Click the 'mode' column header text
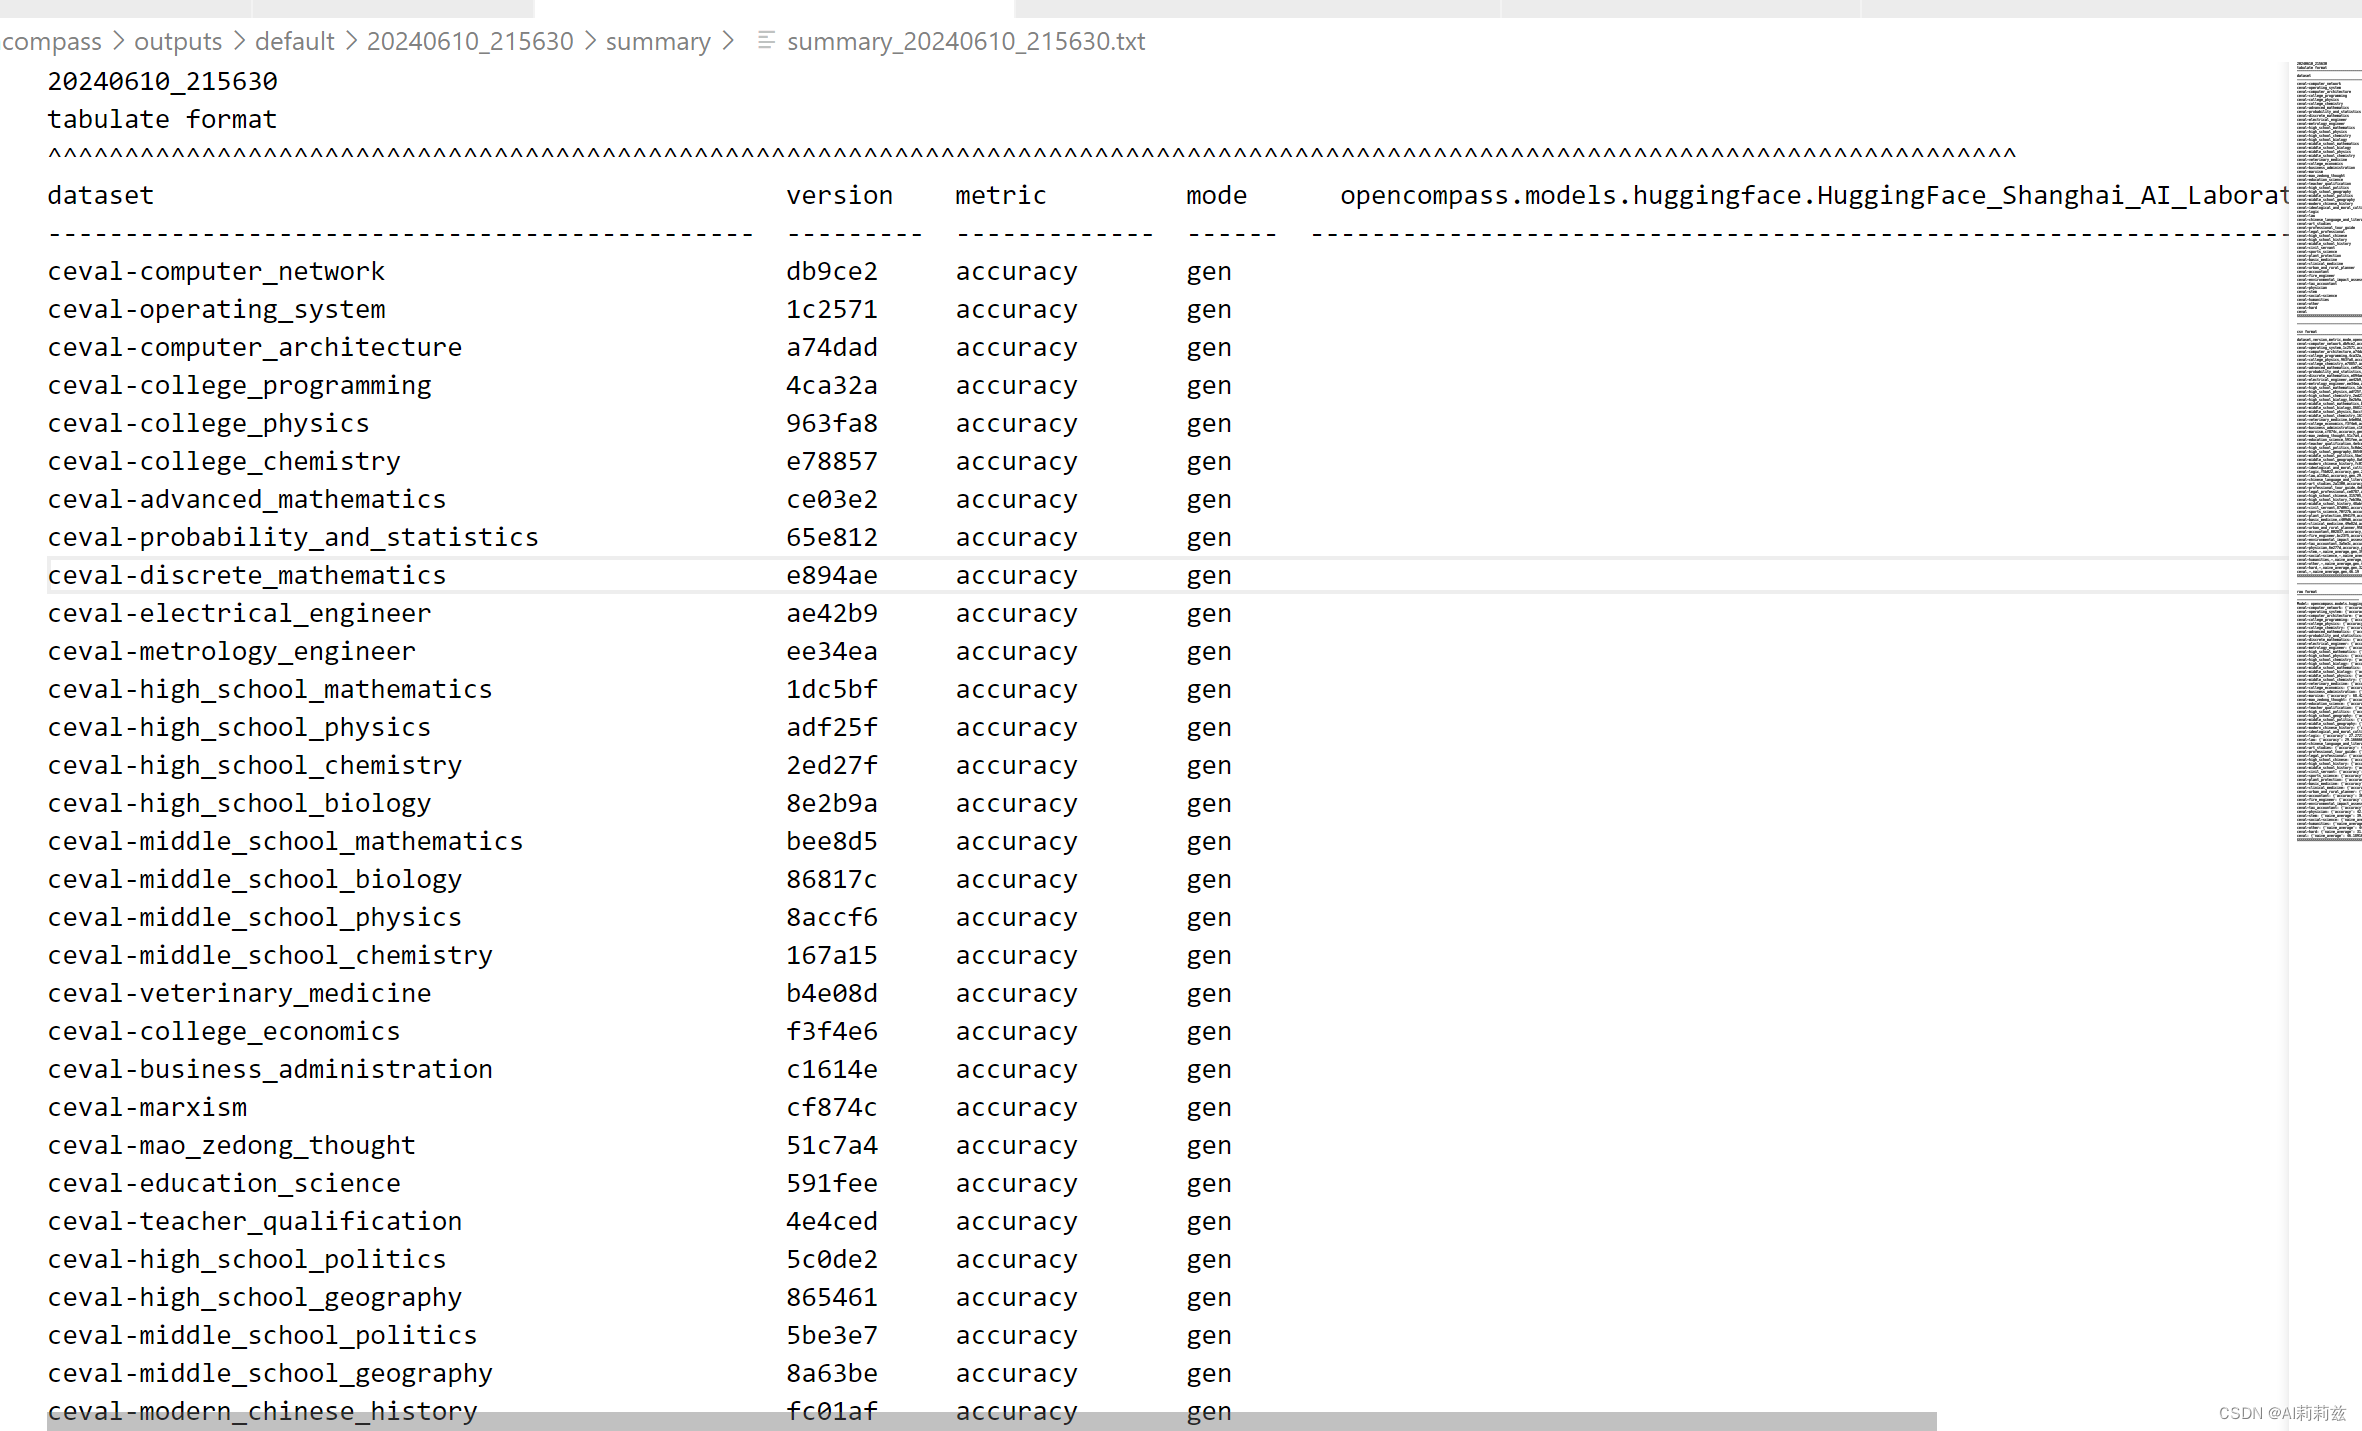Viewport: 2362px width, 1431px height. (x=1216, y=195)
